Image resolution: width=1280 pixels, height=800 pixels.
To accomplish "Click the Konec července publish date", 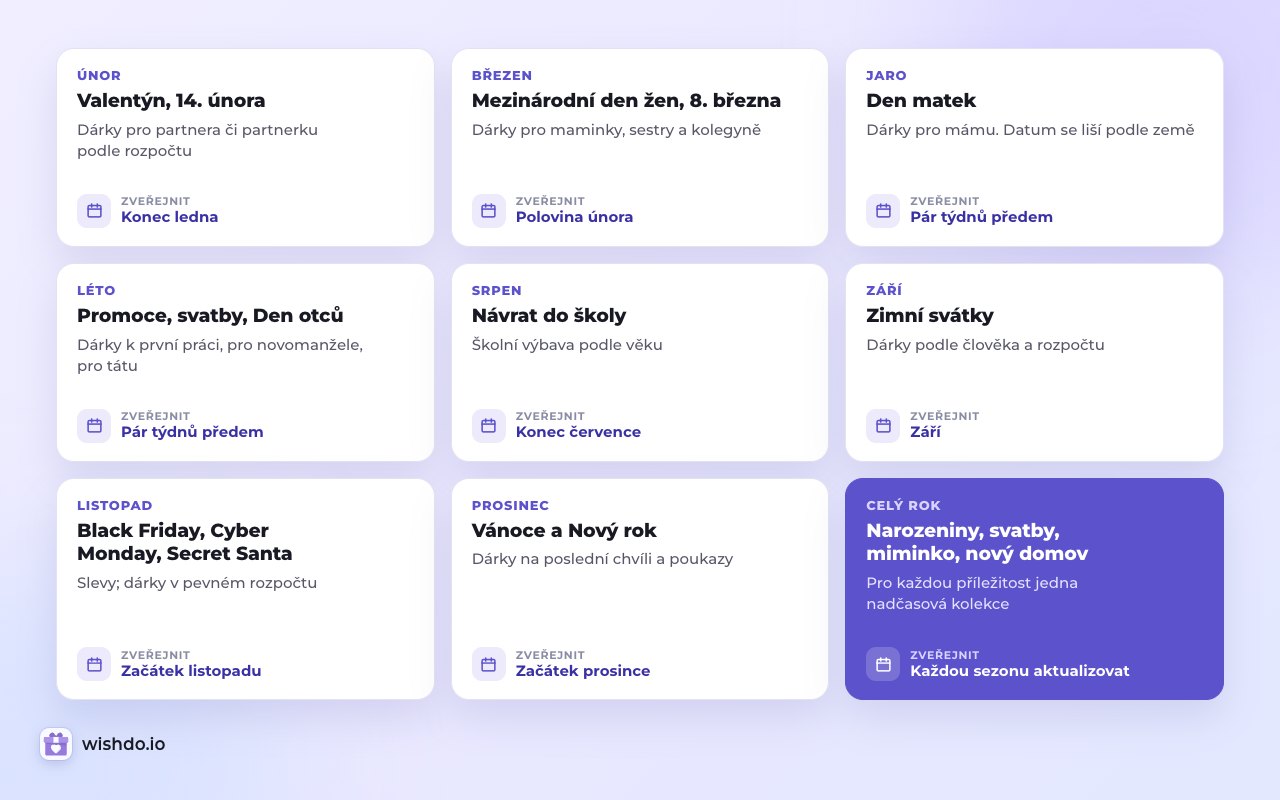I will tap(578, 432).
